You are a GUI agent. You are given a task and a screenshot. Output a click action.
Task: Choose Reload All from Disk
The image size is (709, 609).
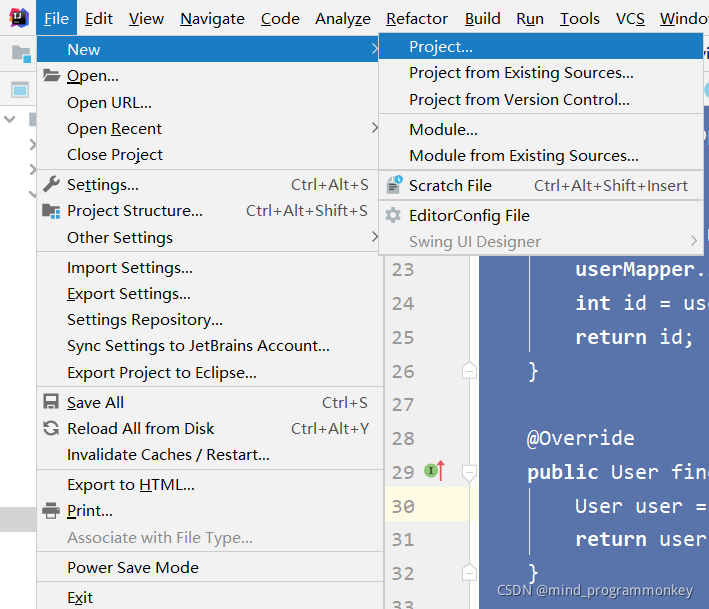point(210,429)
